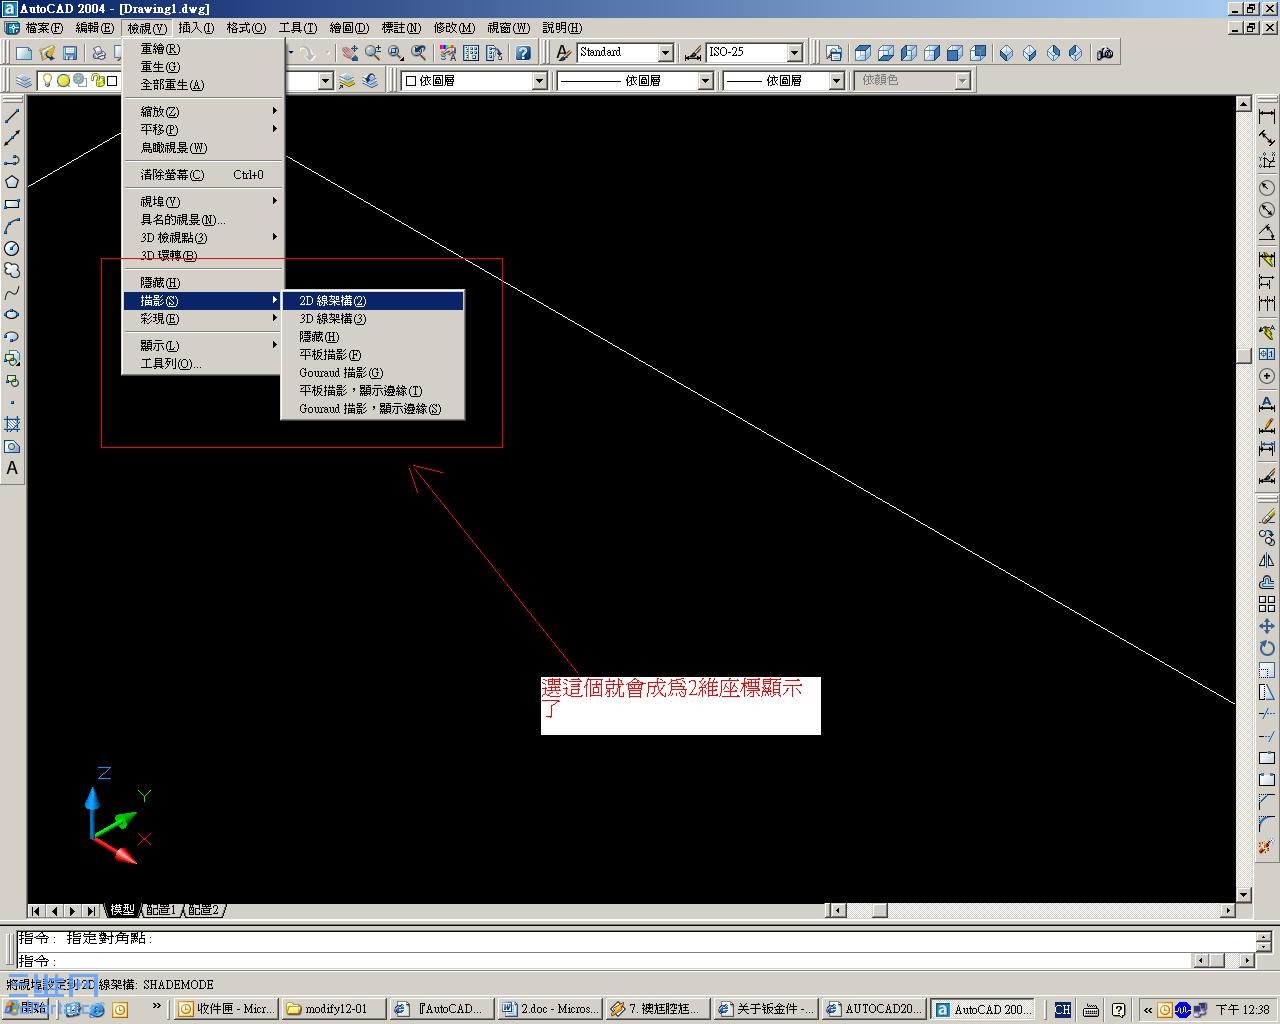1280x1024 pixels.
Task: Open the 繪圖(D) Draw menu
Action: click(x=349, y=28)
